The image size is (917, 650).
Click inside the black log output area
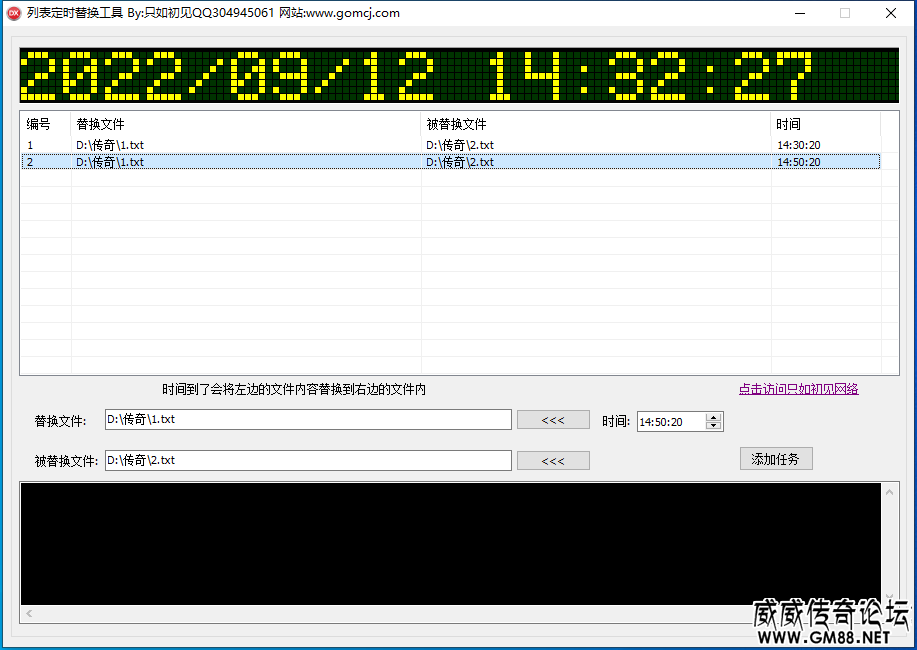[451, 544]
